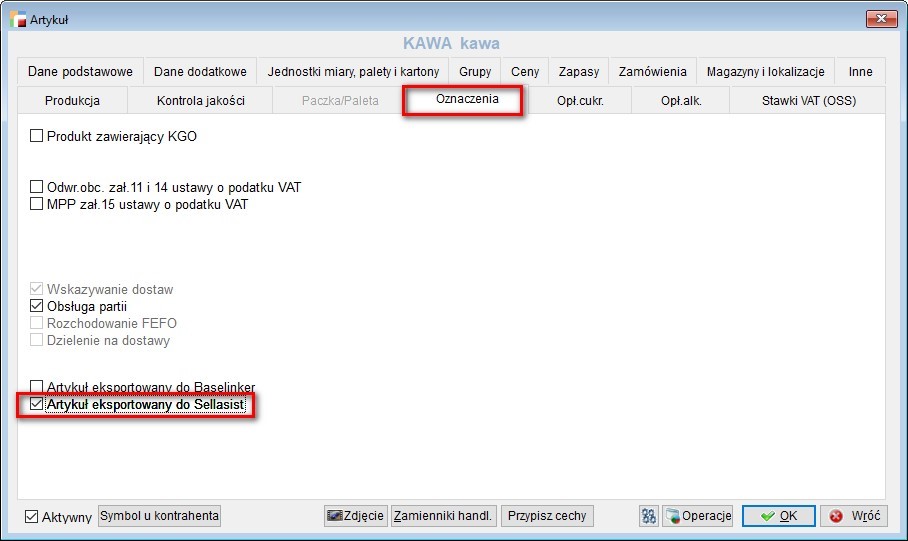Switch to Dane podstawowe tab
908x541 pixels.
tap(80, 71)
